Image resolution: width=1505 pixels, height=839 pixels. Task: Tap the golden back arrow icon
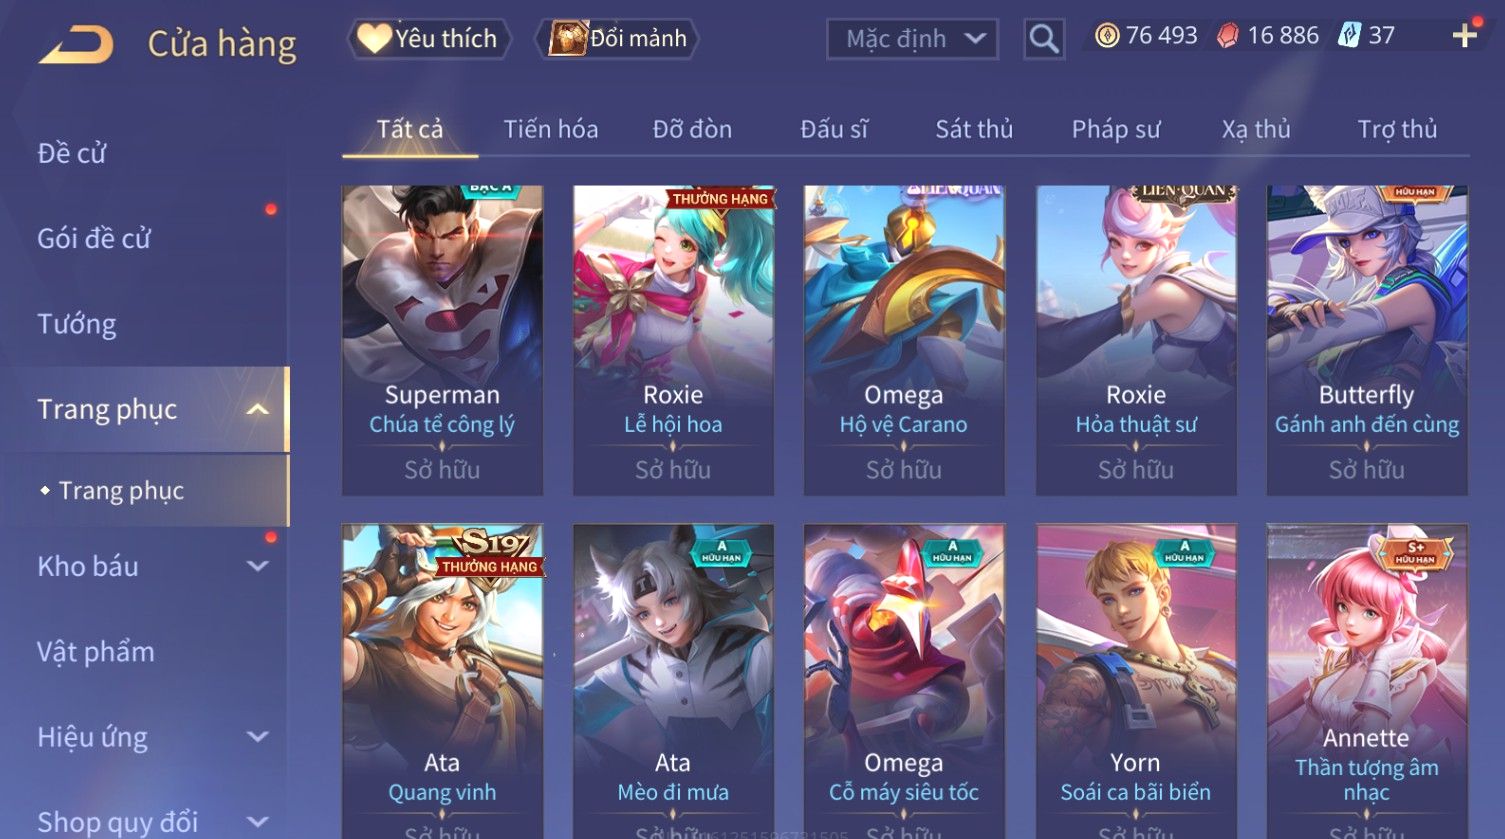pyautogui.click(x=76, y=44)
